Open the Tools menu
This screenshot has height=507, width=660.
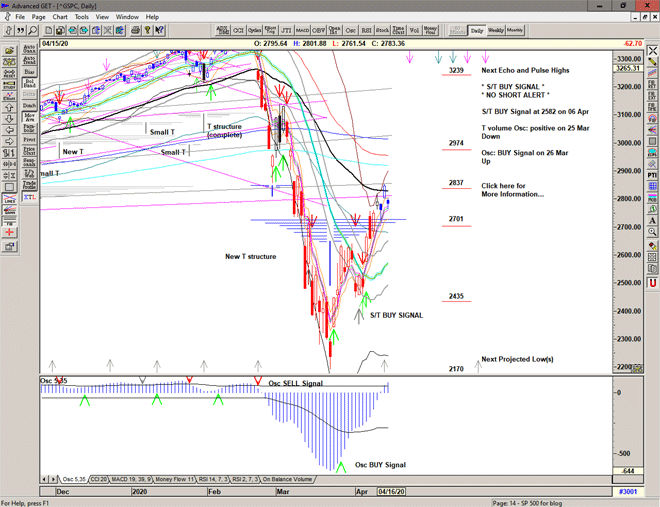tap(82, 17)
